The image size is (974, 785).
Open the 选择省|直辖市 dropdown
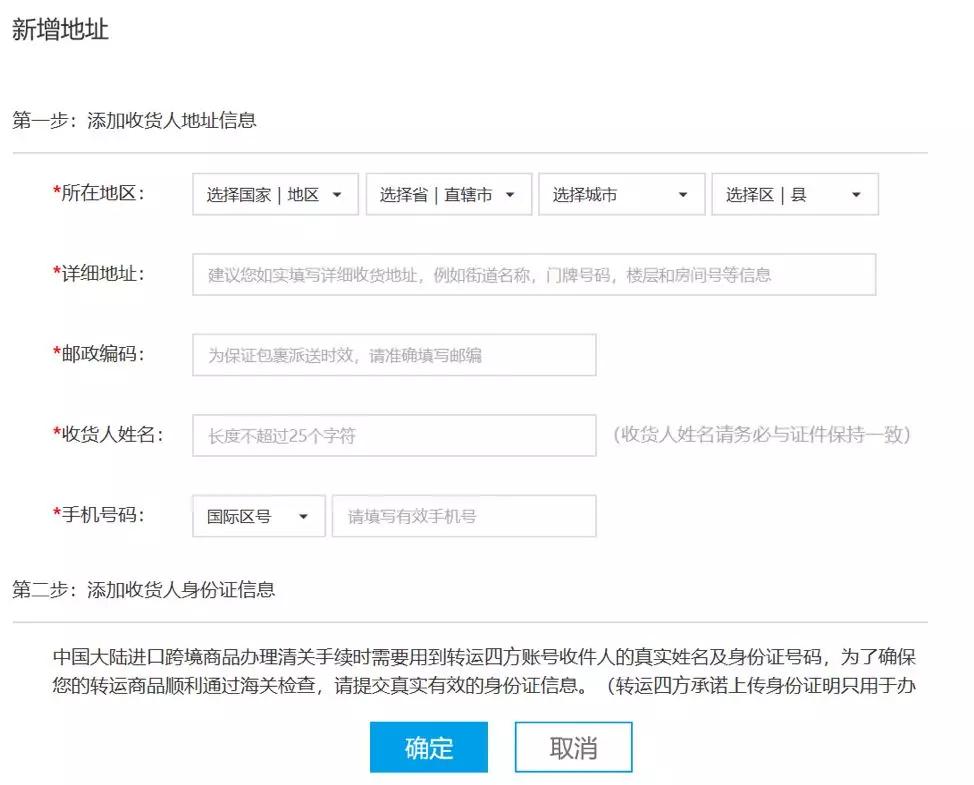pyautogui.click(x=448, y=194)
